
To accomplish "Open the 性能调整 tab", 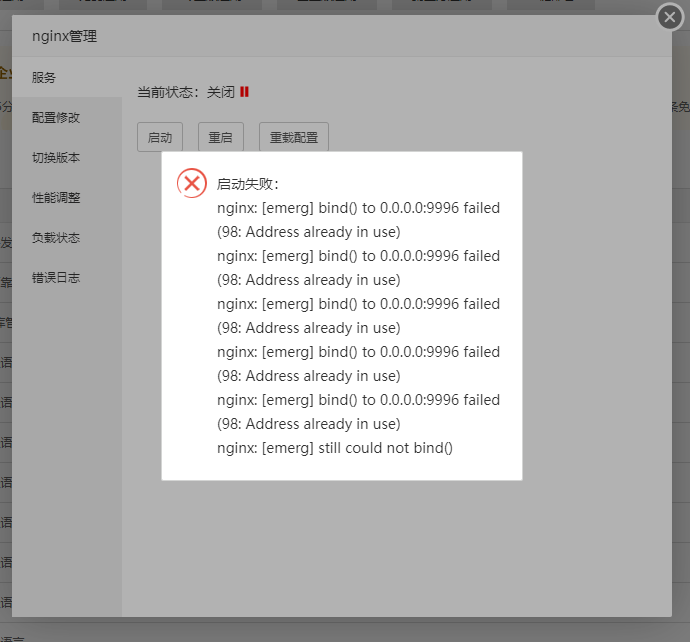I will coord(67,198).
